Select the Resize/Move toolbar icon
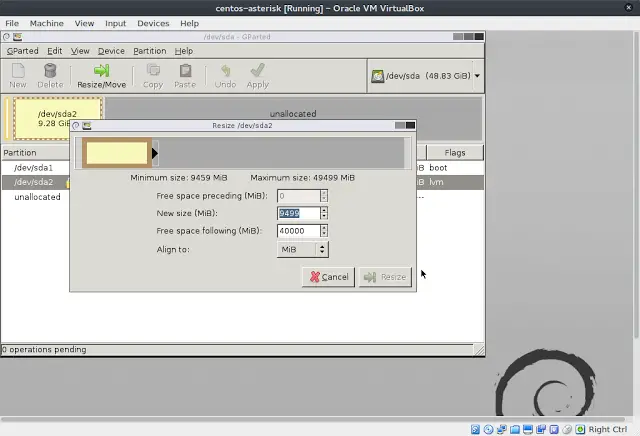Viewport: 640px width, 436px height. tap(101, 71)
